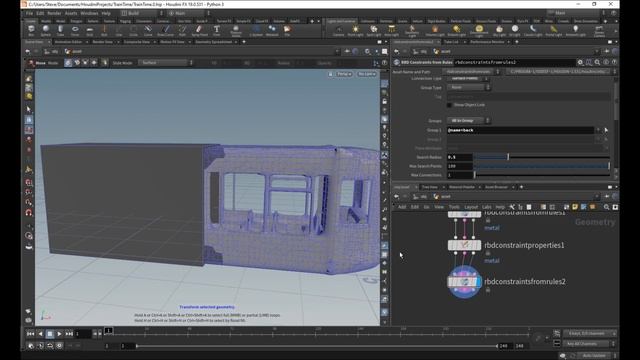The height and width of the screenshot is (360, 640).
Task: Open the Connection Type dropdown
Action: 469,78
